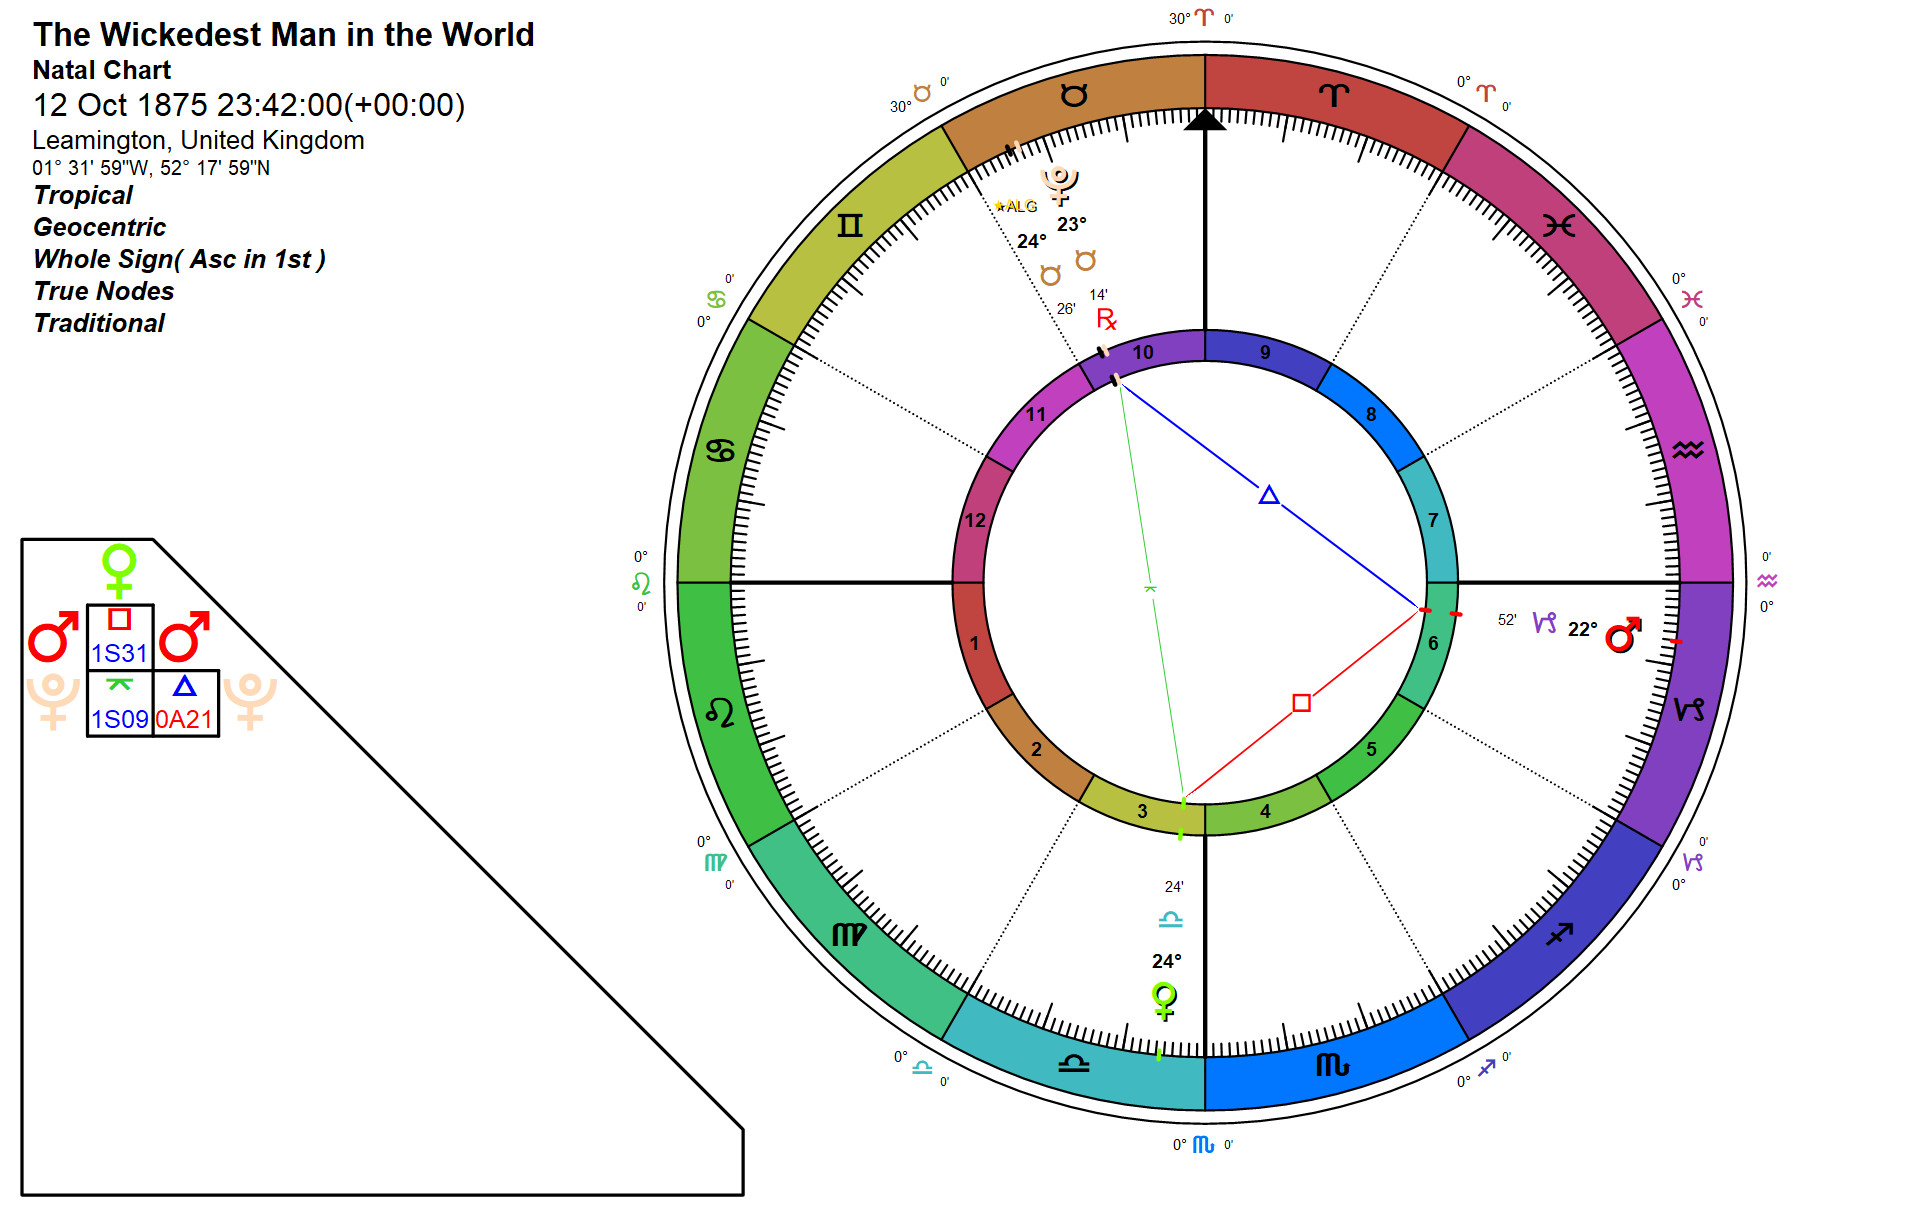This screenshot has height=1228, width=1920.
Task: Click the Capricorn glyph on the zodiac ring
Action: (1689, 710)
